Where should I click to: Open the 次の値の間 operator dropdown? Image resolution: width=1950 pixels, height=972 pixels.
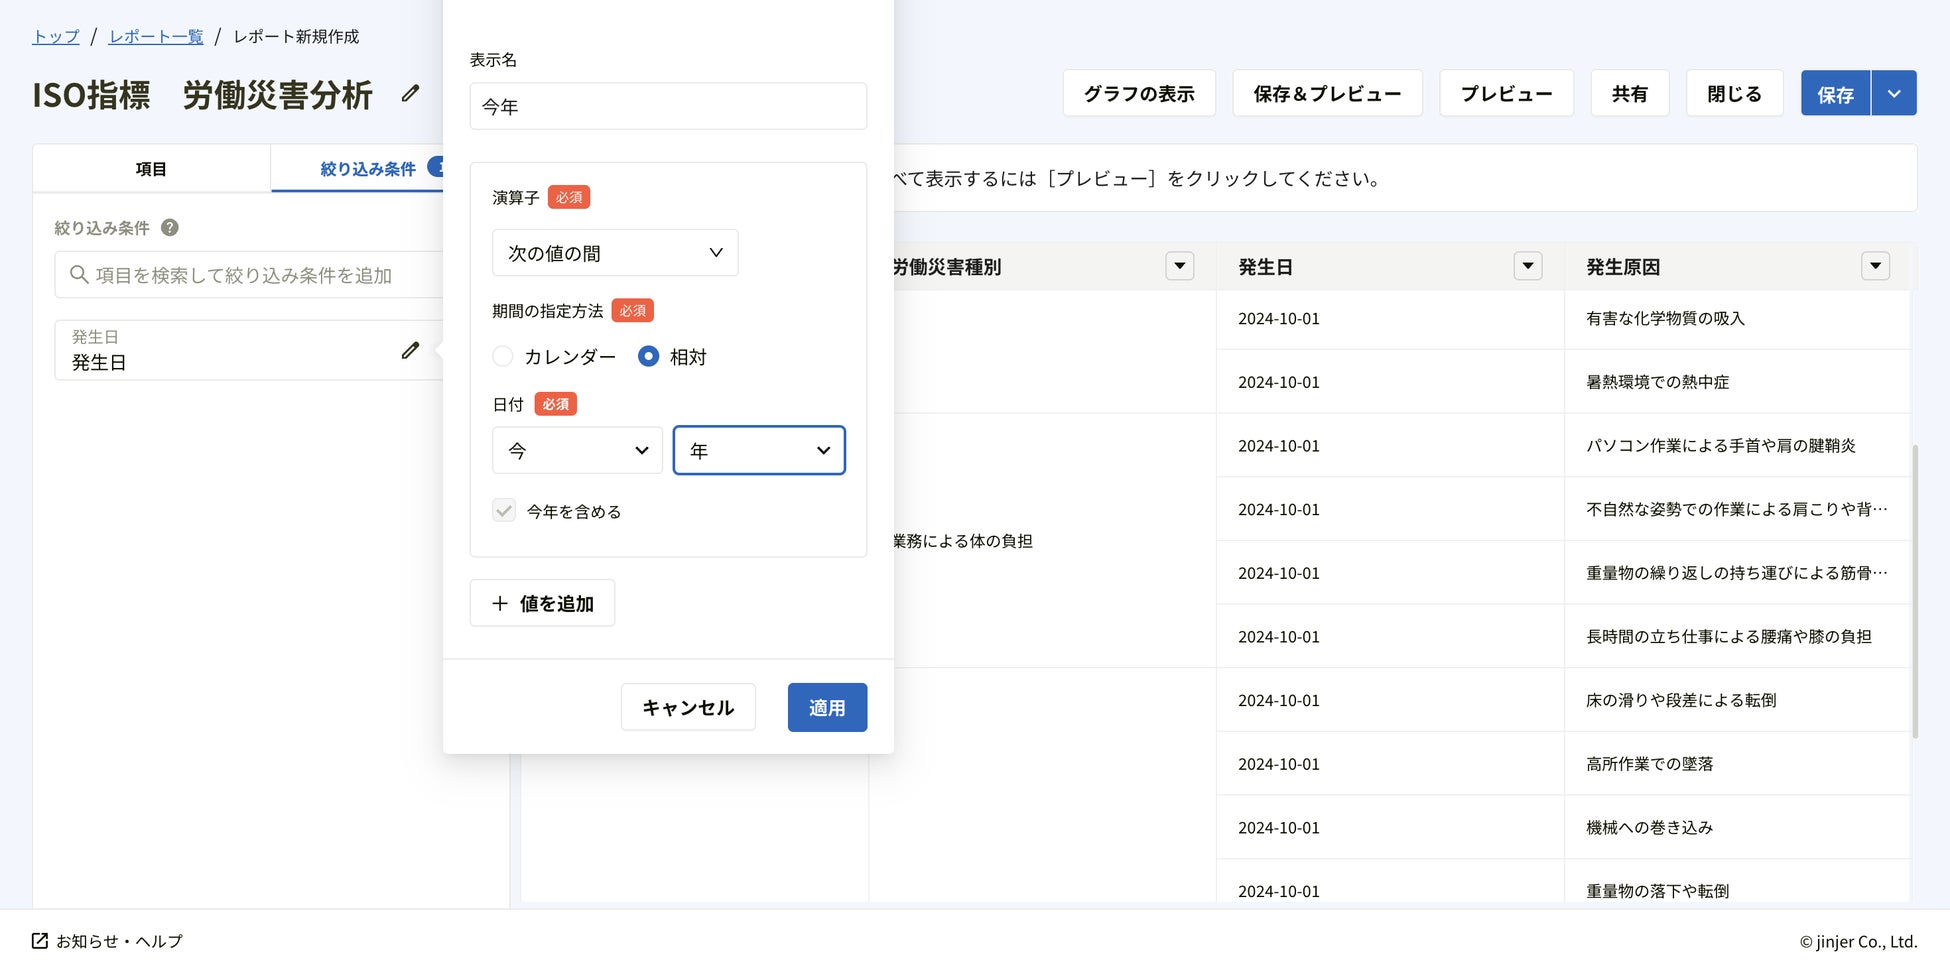point(615,253)
